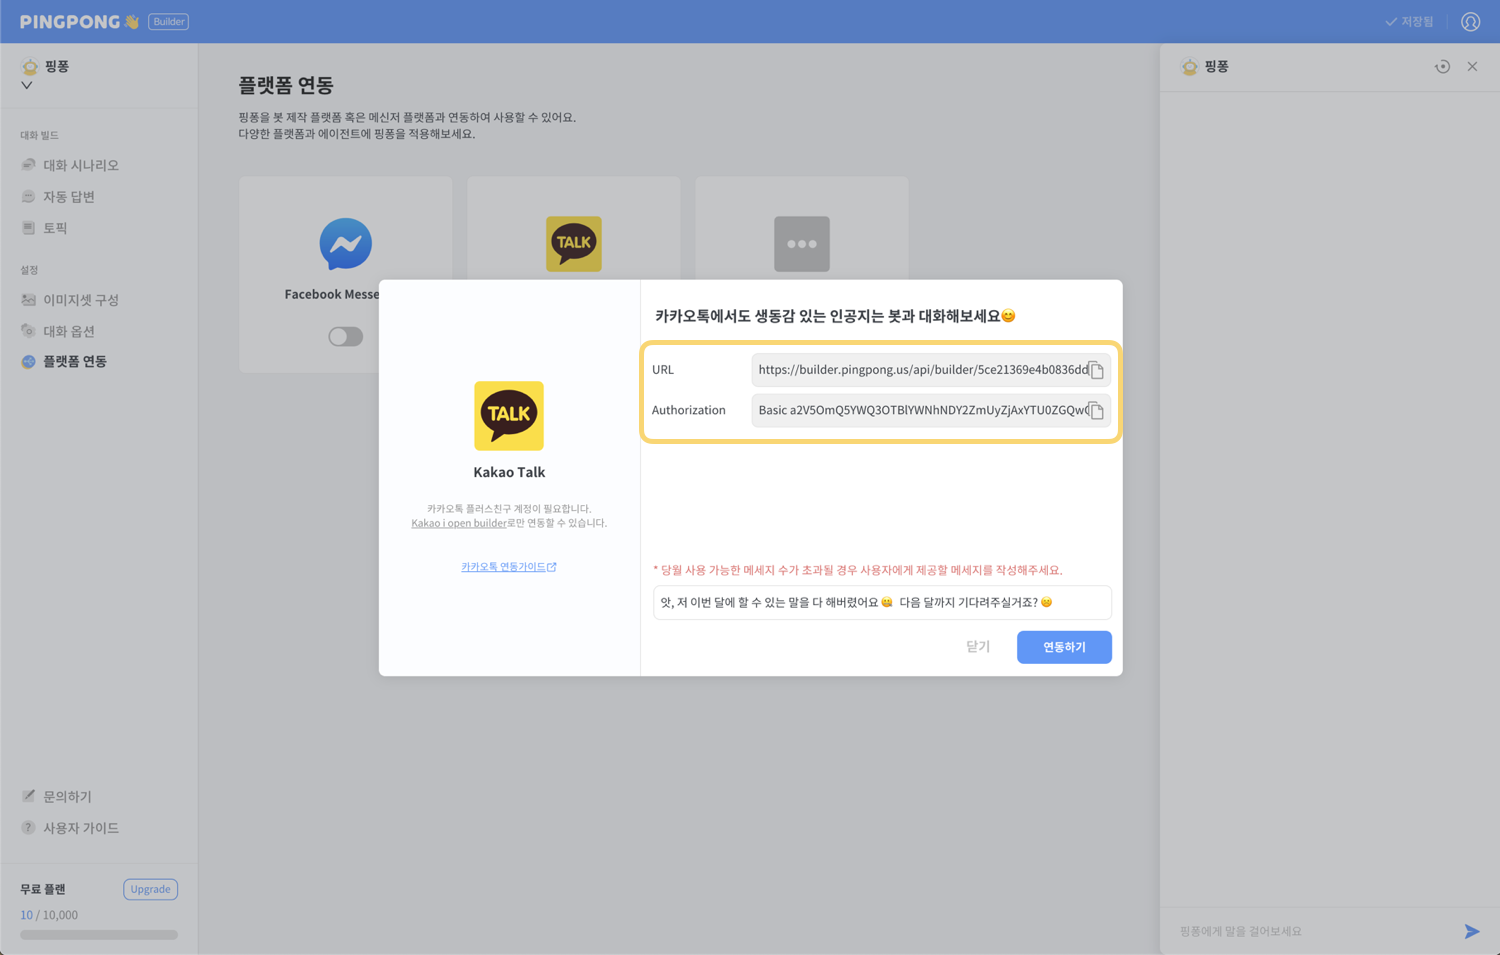This screenshot has width=1500, height=955.
Task: Edit the message limit exceeded text field
Action: 882,602
